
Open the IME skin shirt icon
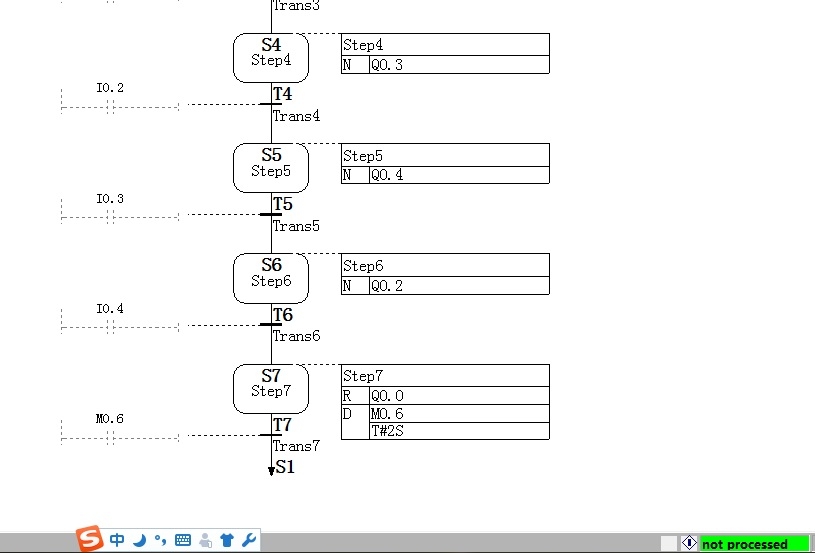[x=227, y=541]
